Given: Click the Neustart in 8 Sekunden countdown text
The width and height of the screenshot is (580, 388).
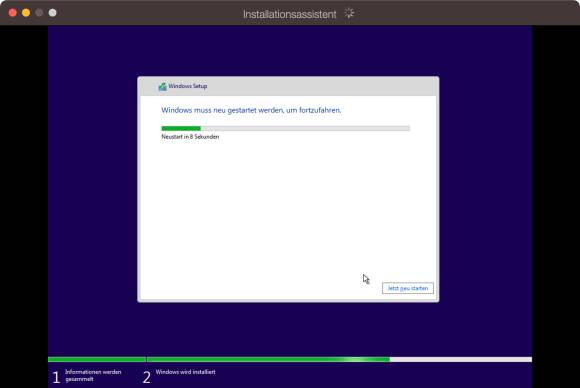Looking at the screenshot, I should 190,136.
